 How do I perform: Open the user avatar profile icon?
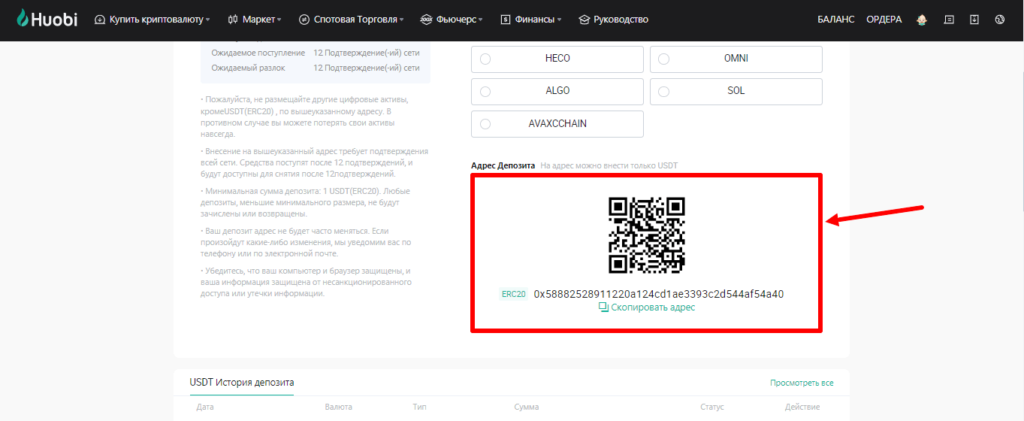coord(921,20)
